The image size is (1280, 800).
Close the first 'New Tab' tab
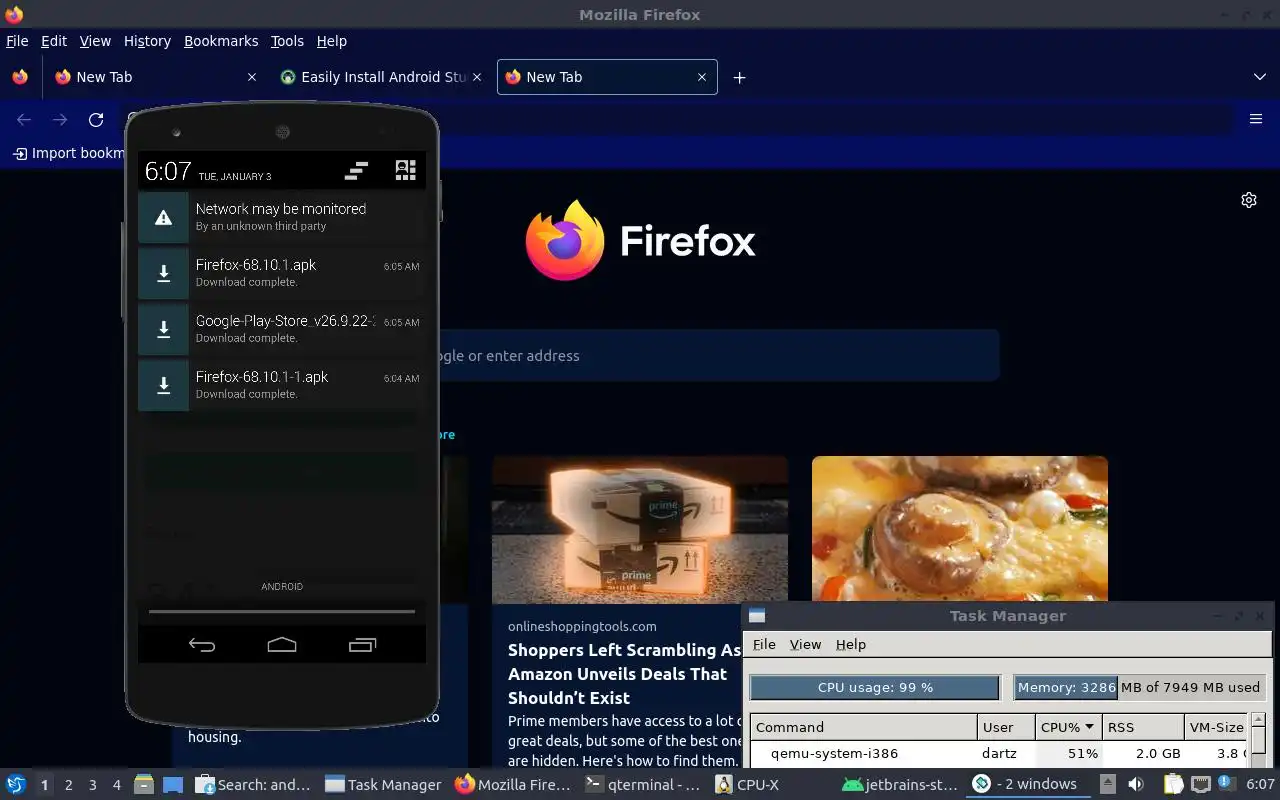(x=252, y=77)
